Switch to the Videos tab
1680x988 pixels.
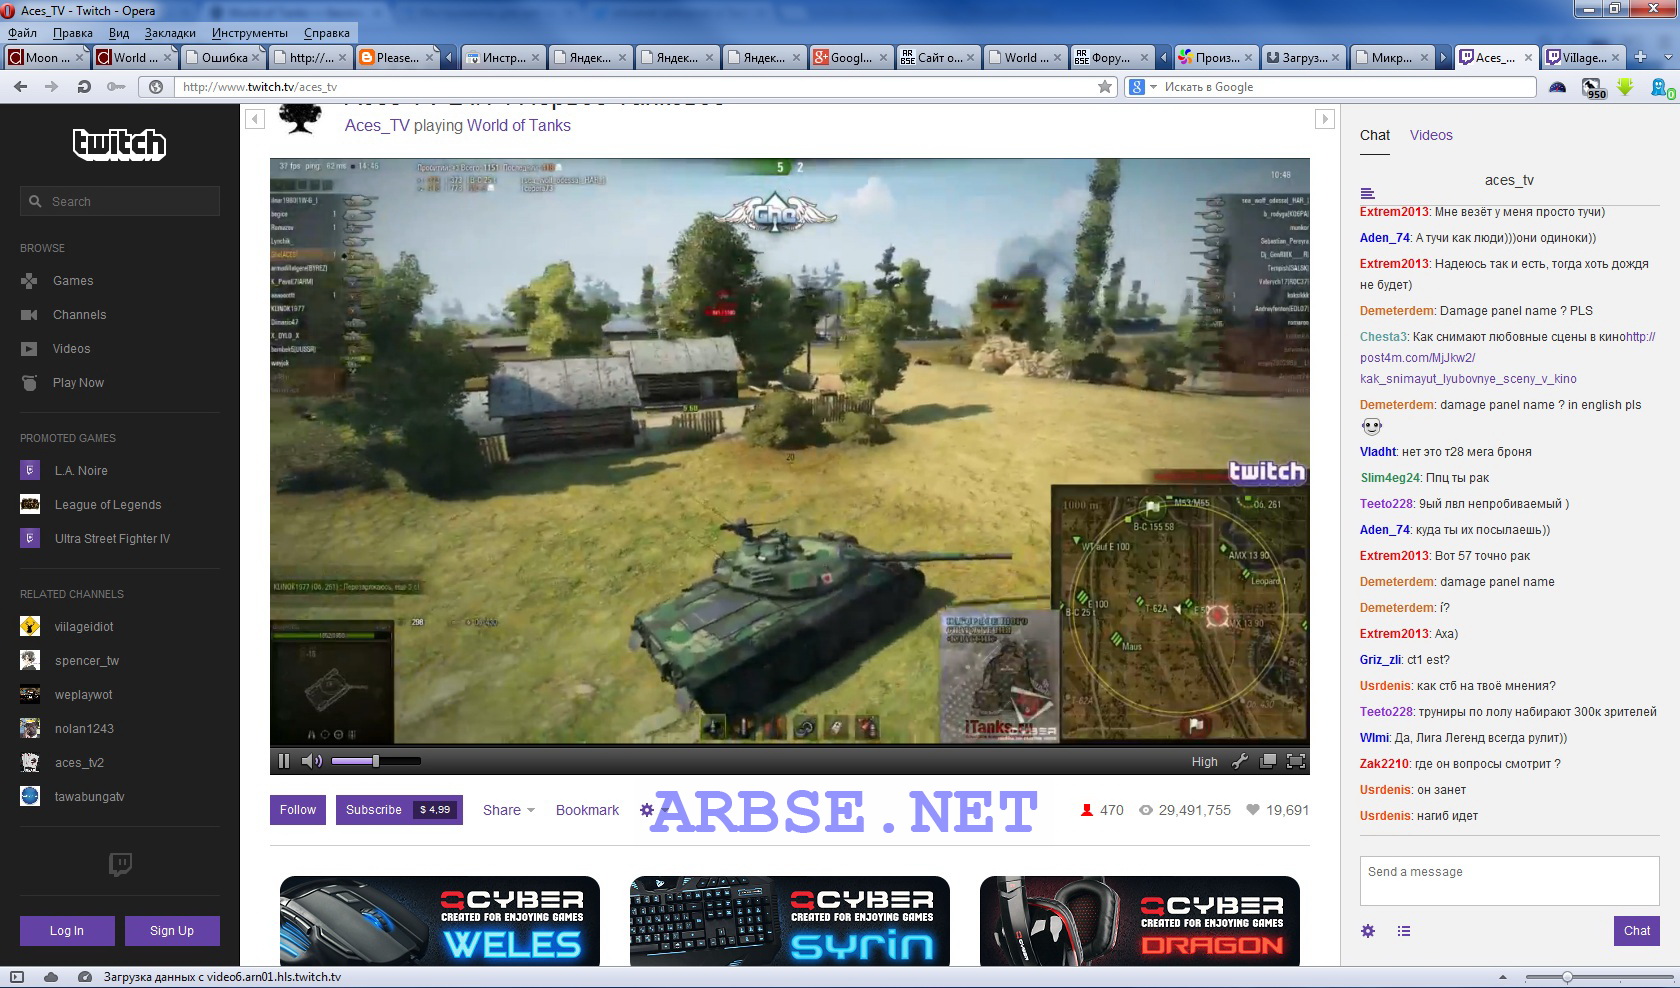pos(1431,136)
